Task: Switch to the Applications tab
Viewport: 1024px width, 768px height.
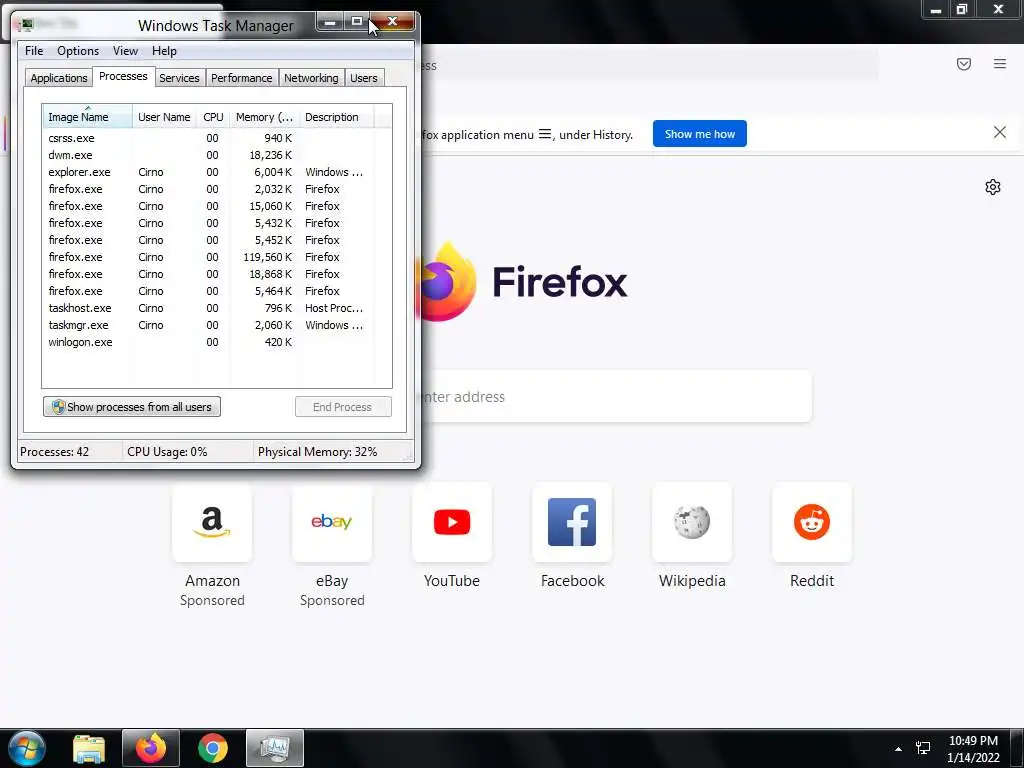Action: [59, 78]
